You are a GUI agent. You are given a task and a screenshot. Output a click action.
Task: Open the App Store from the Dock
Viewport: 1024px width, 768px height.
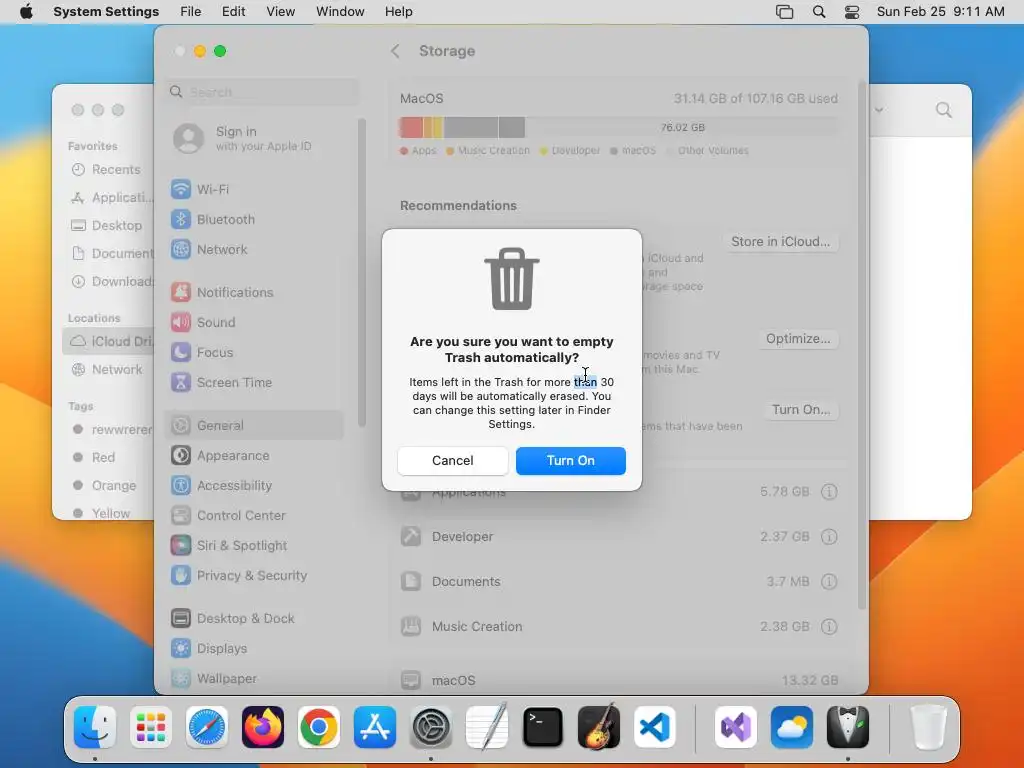tap(375, 727)
